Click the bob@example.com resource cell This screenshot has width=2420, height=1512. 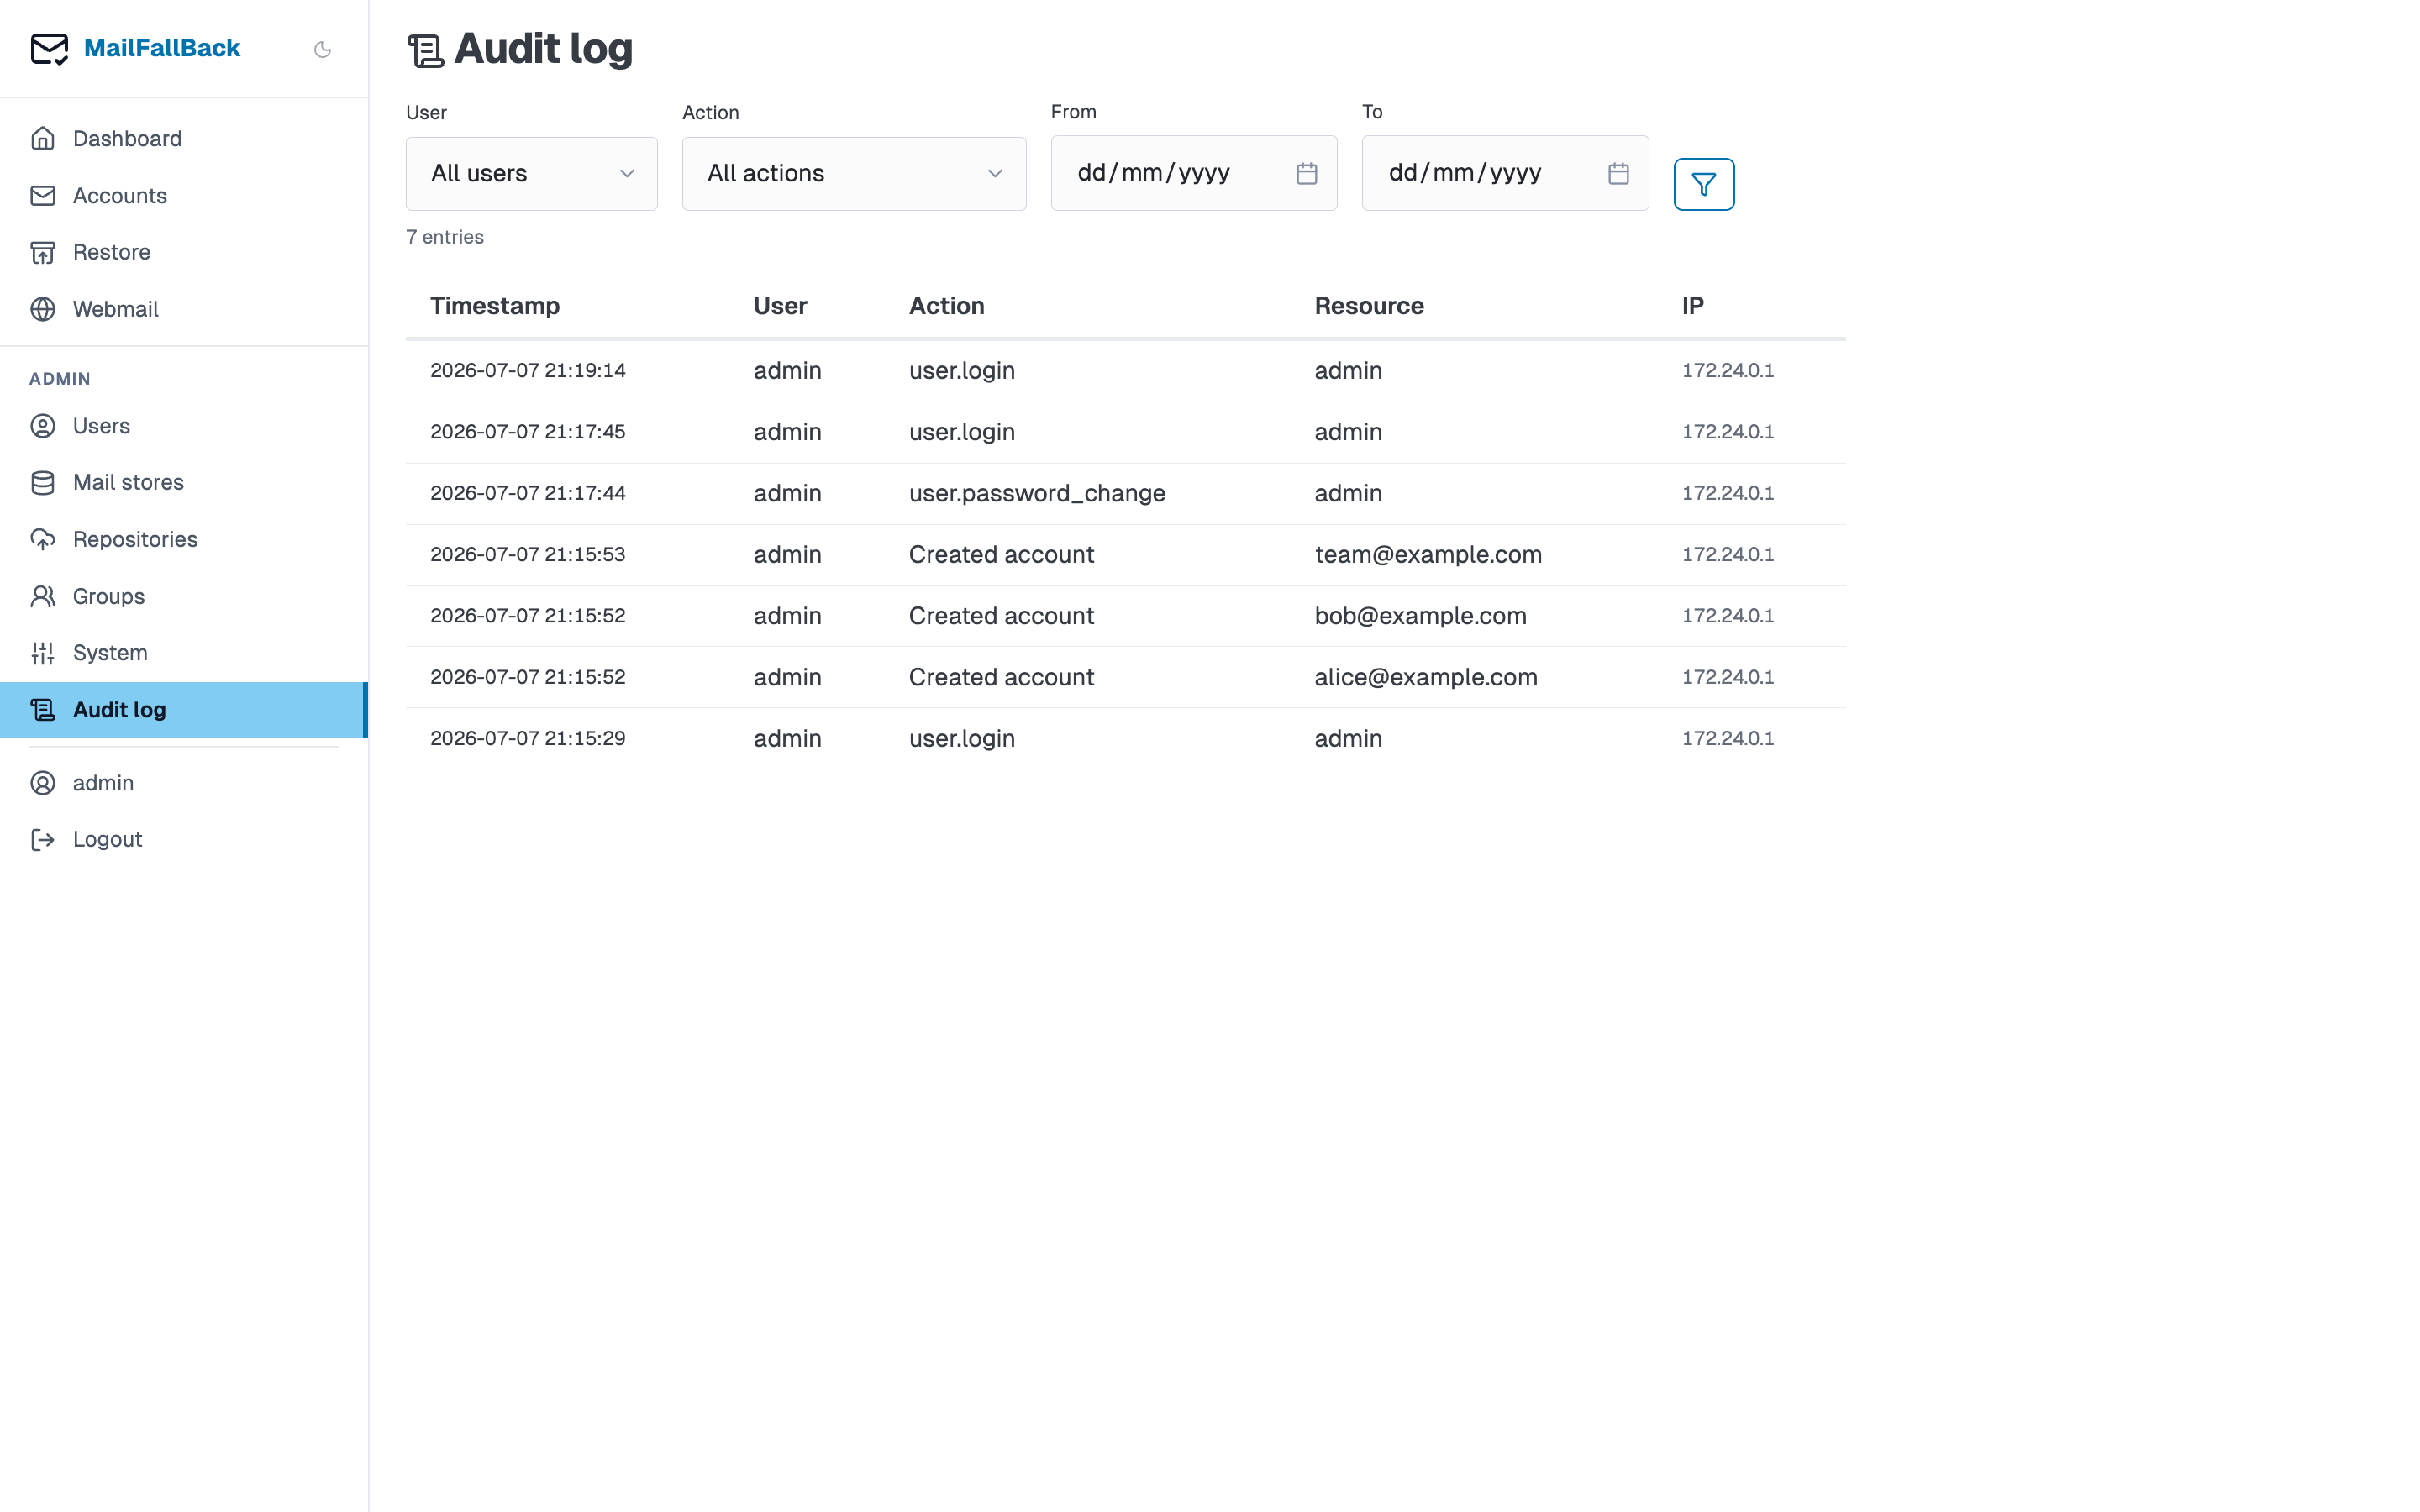1420,616
